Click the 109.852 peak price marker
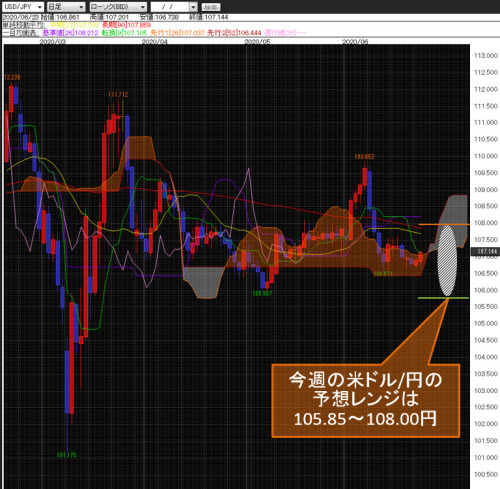 [x=364, y=157]
